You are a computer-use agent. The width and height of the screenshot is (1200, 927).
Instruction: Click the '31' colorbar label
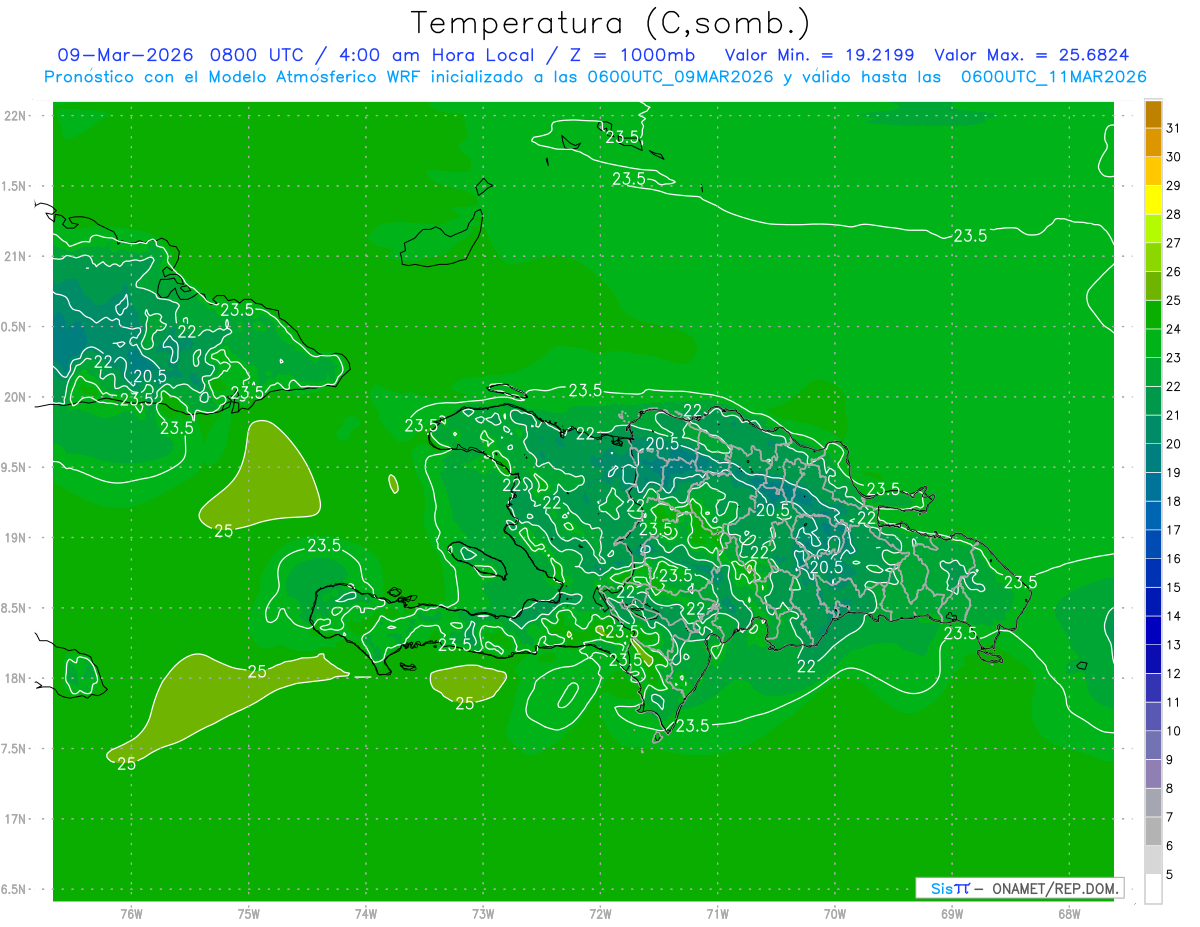pos(1173,128)
